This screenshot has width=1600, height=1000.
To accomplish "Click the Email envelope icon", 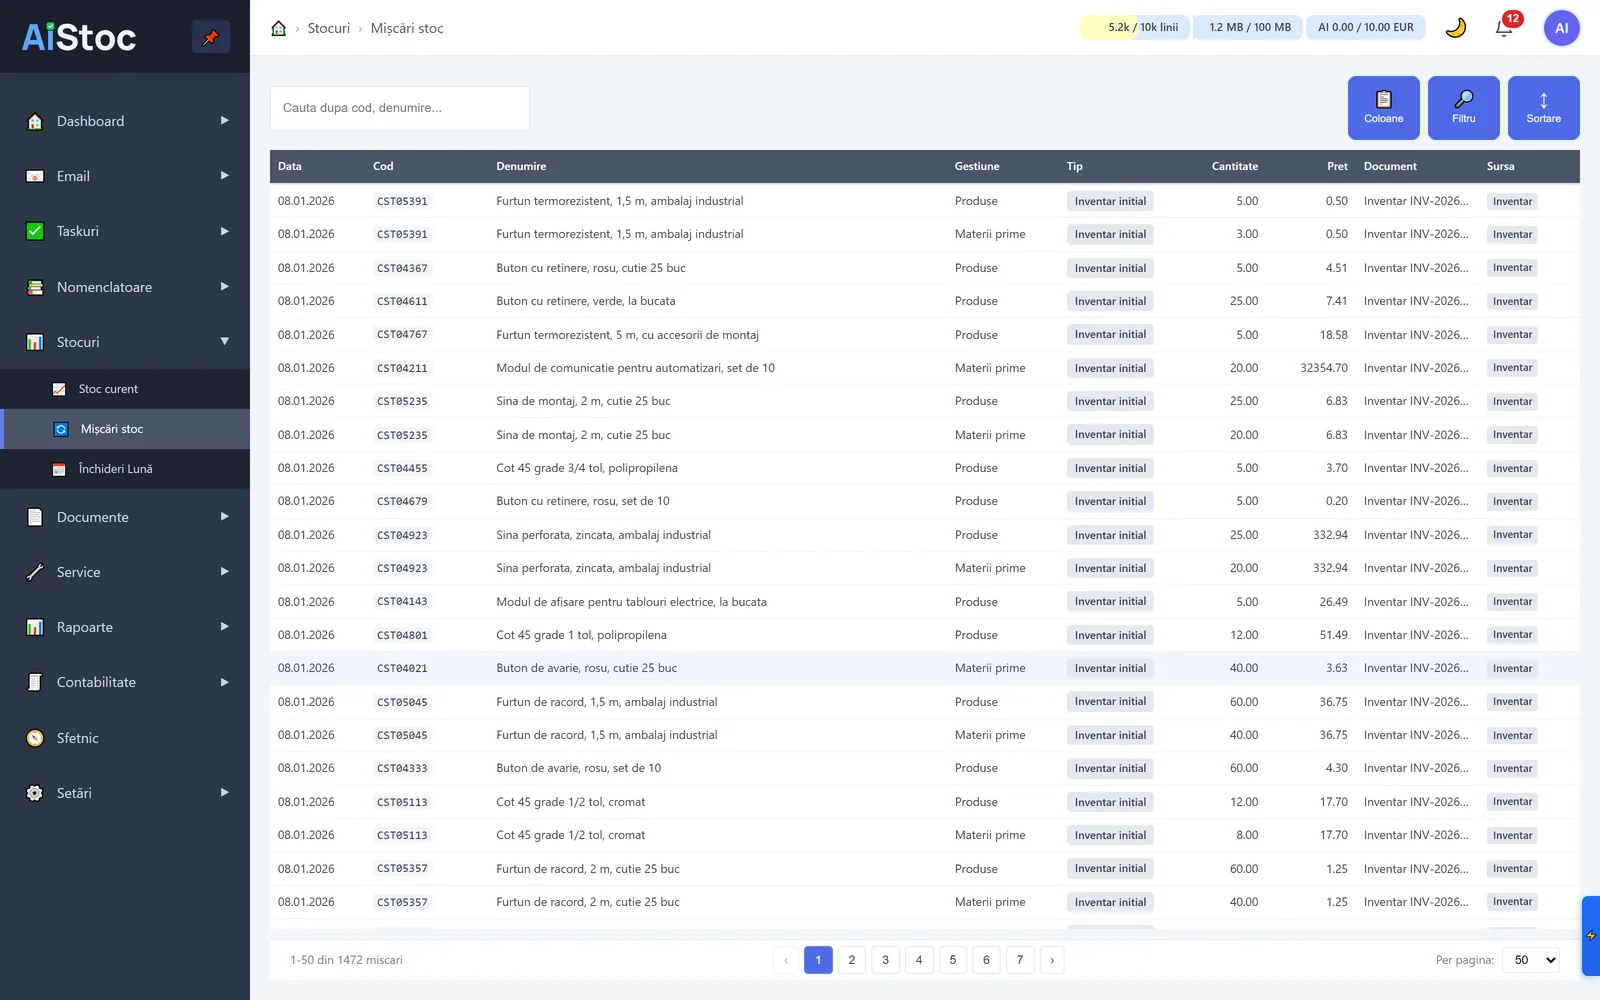I will pos(35,176).
